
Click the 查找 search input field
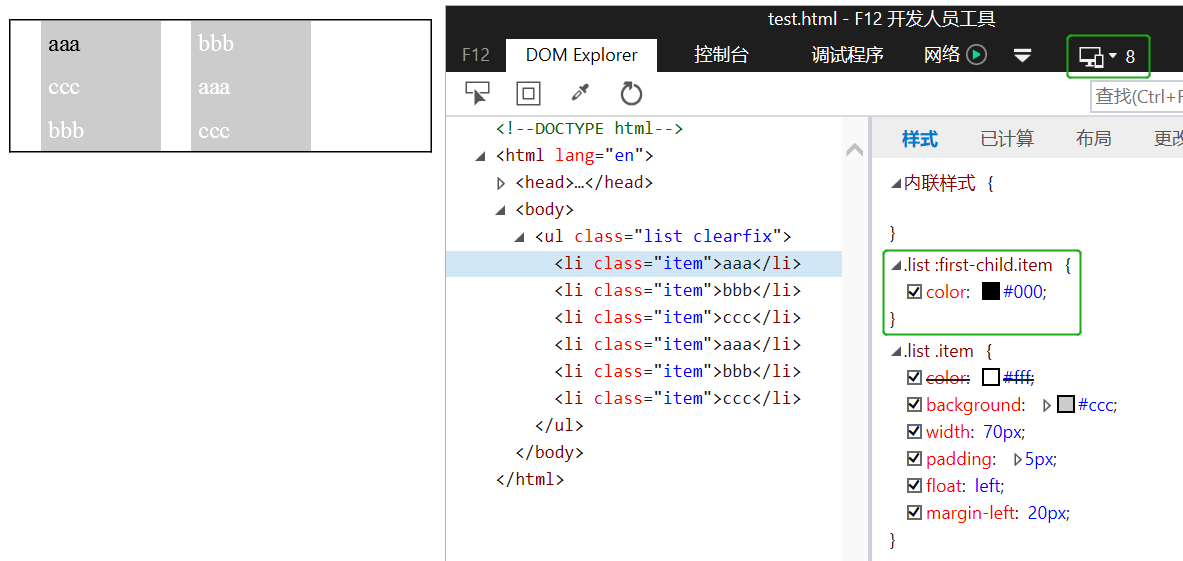point(1137,97)
